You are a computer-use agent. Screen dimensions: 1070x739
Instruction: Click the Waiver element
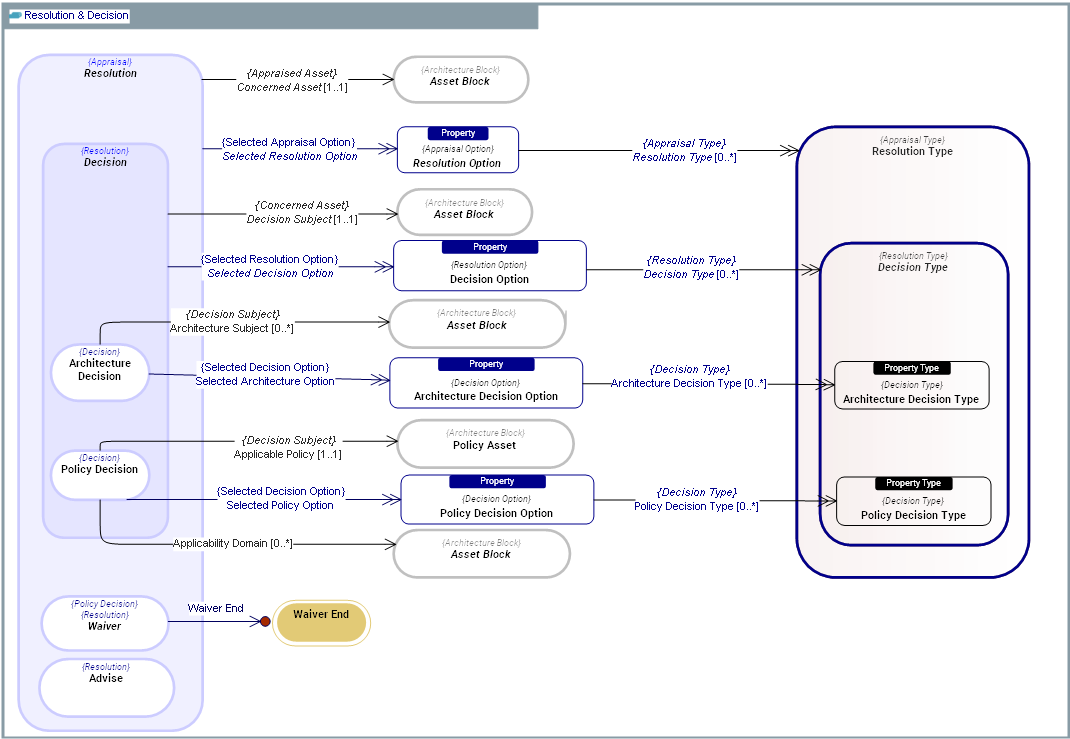click(x=104, y=622)
